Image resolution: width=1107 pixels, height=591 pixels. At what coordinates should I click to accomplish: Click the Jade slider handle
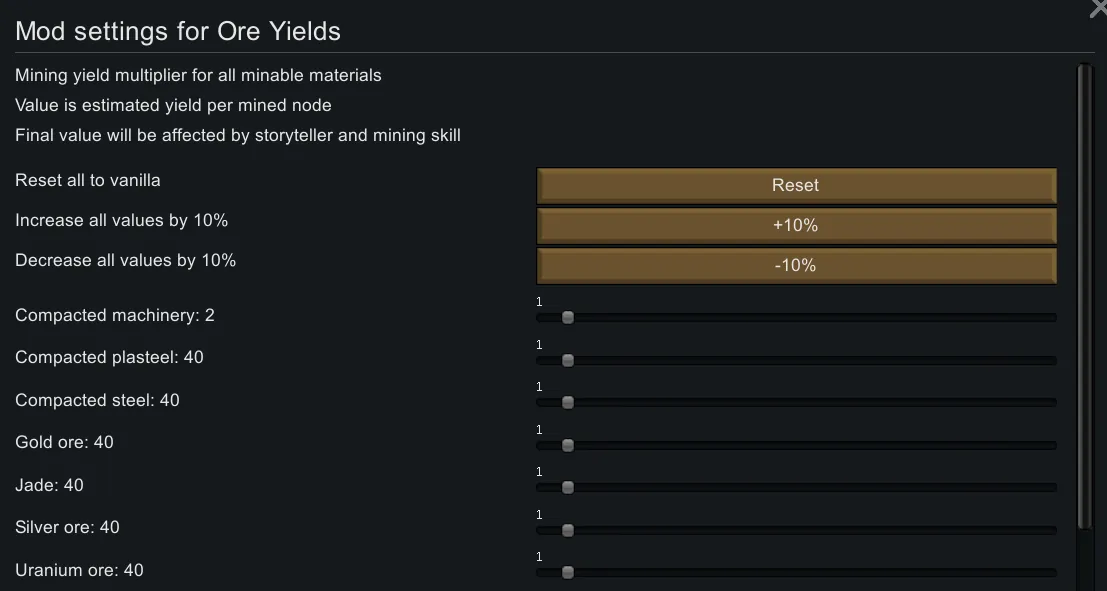point(568,488)
